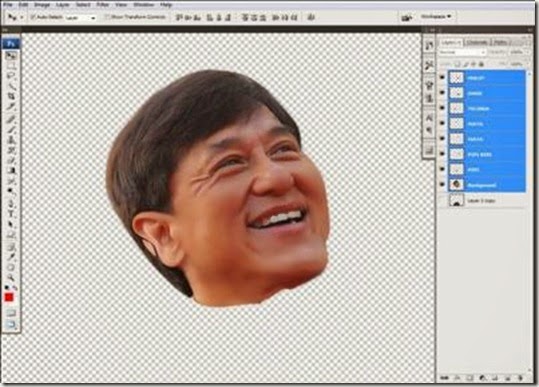Click the trash icon in Layers panel
This screenshot has width=539, height=387.
tap(520, 378)
